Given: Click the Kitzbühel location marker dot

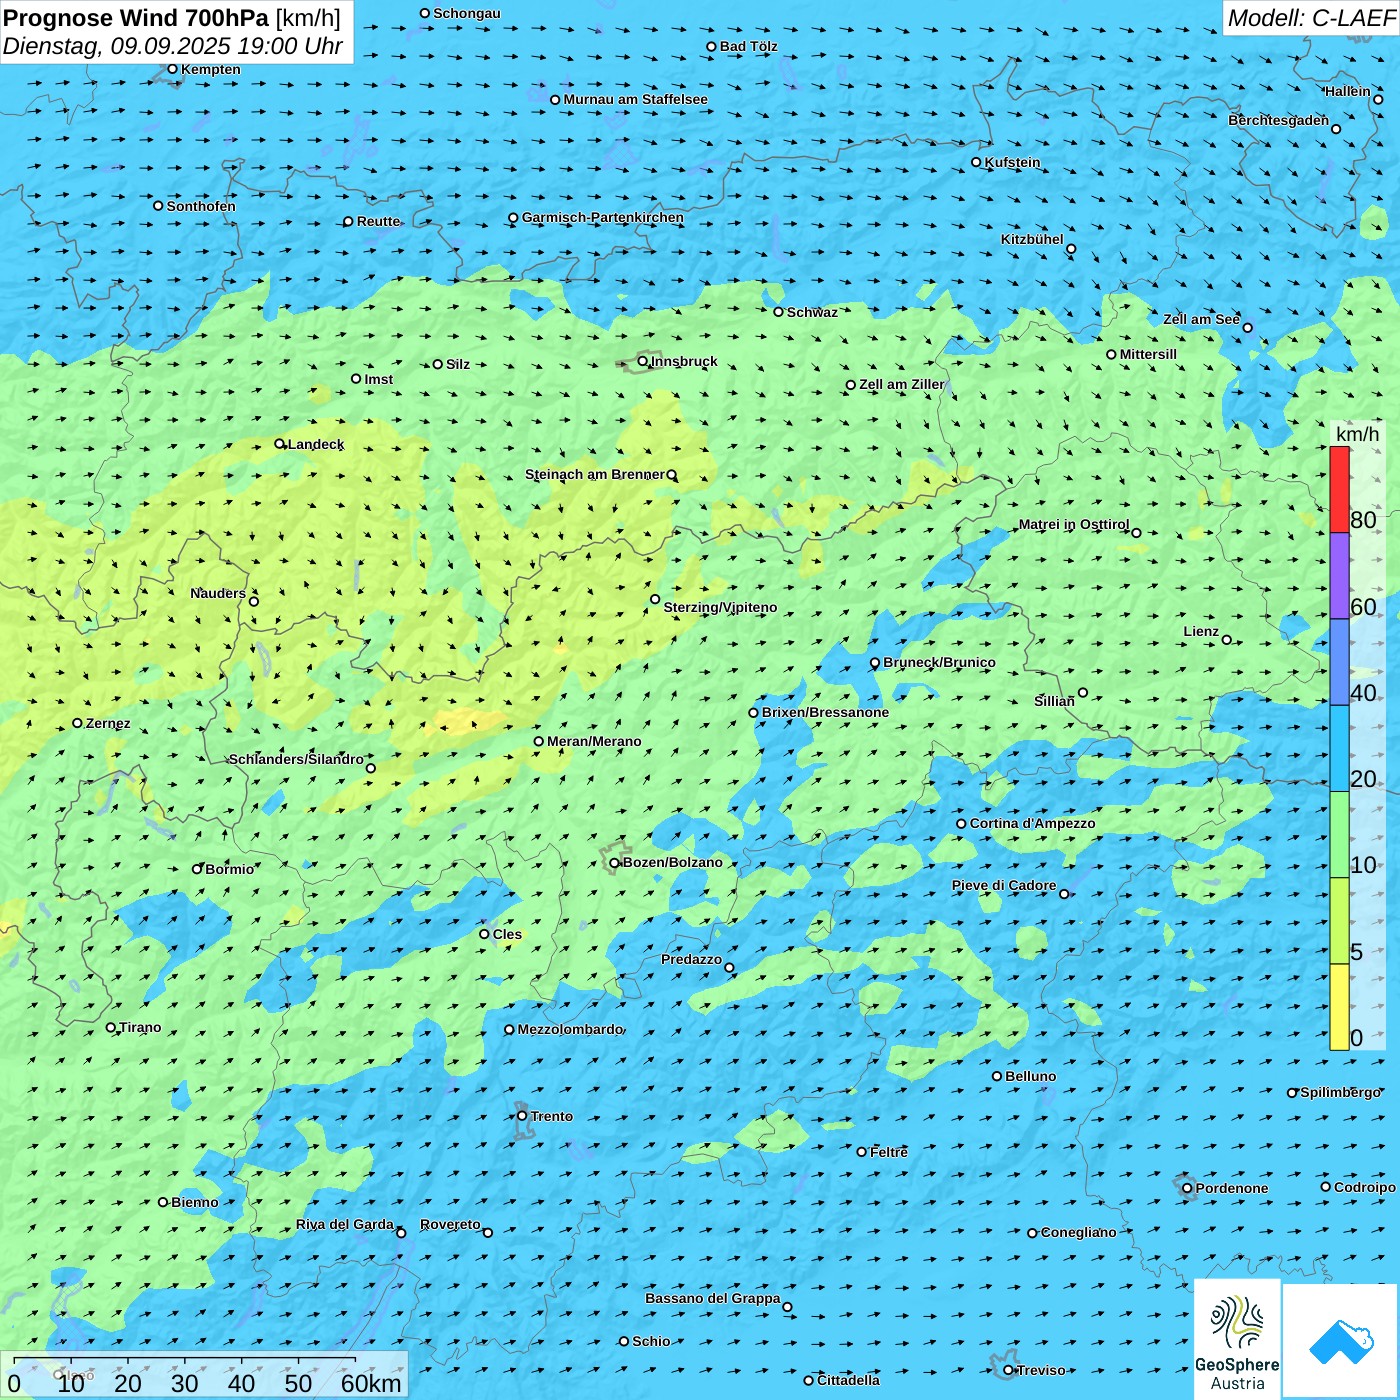Looking at the screenshot, I should pos(1071,249).
